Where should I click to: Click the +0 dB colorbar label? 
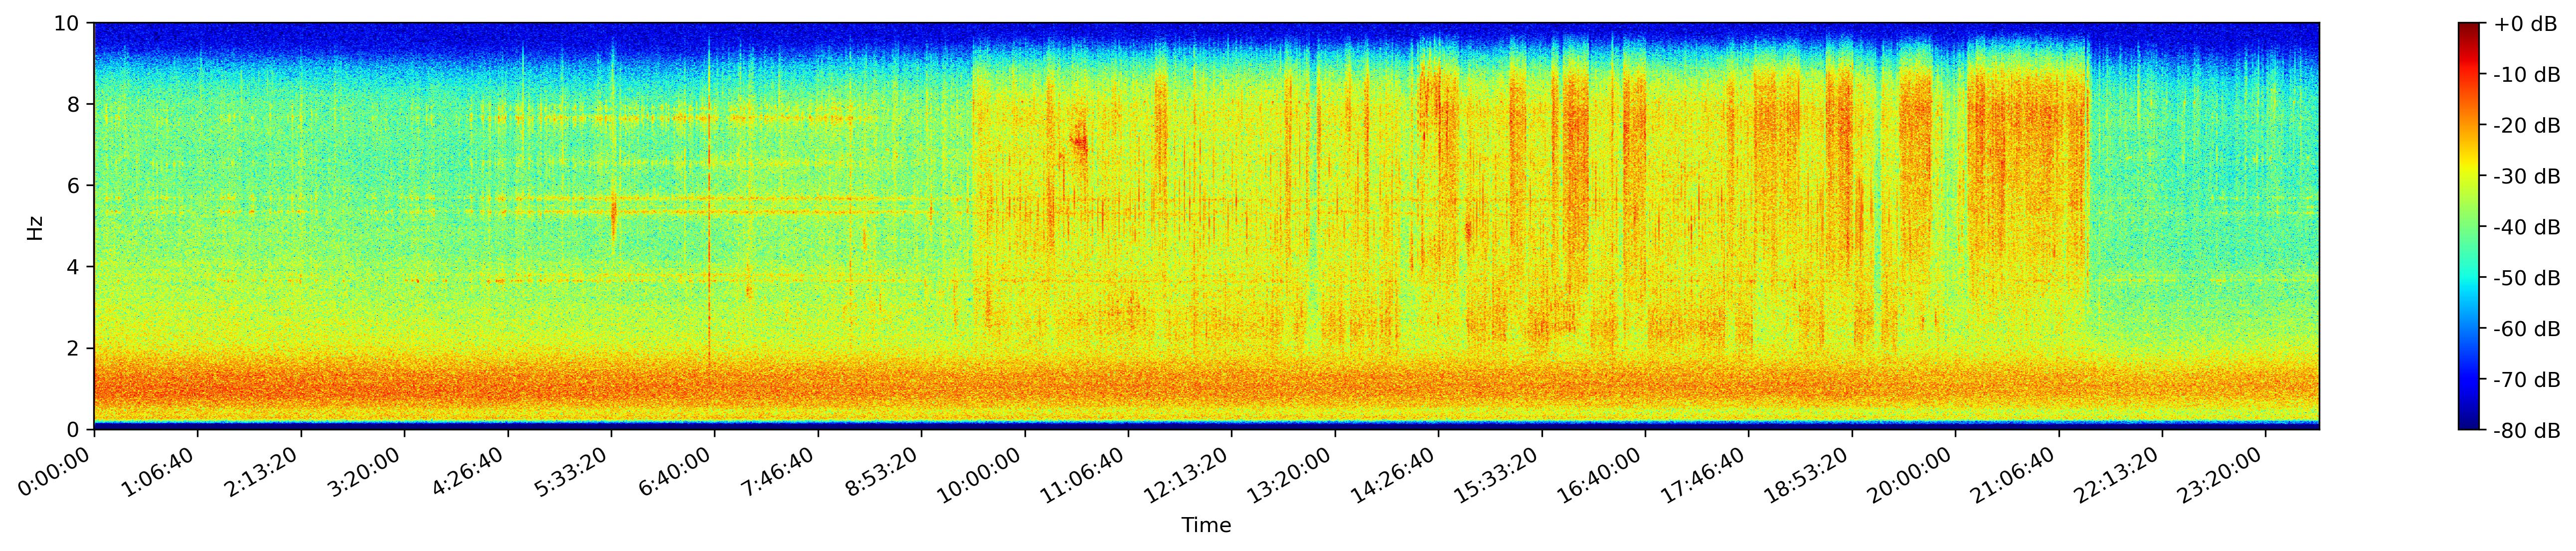pyautogui.click(x=2525, y=24)
